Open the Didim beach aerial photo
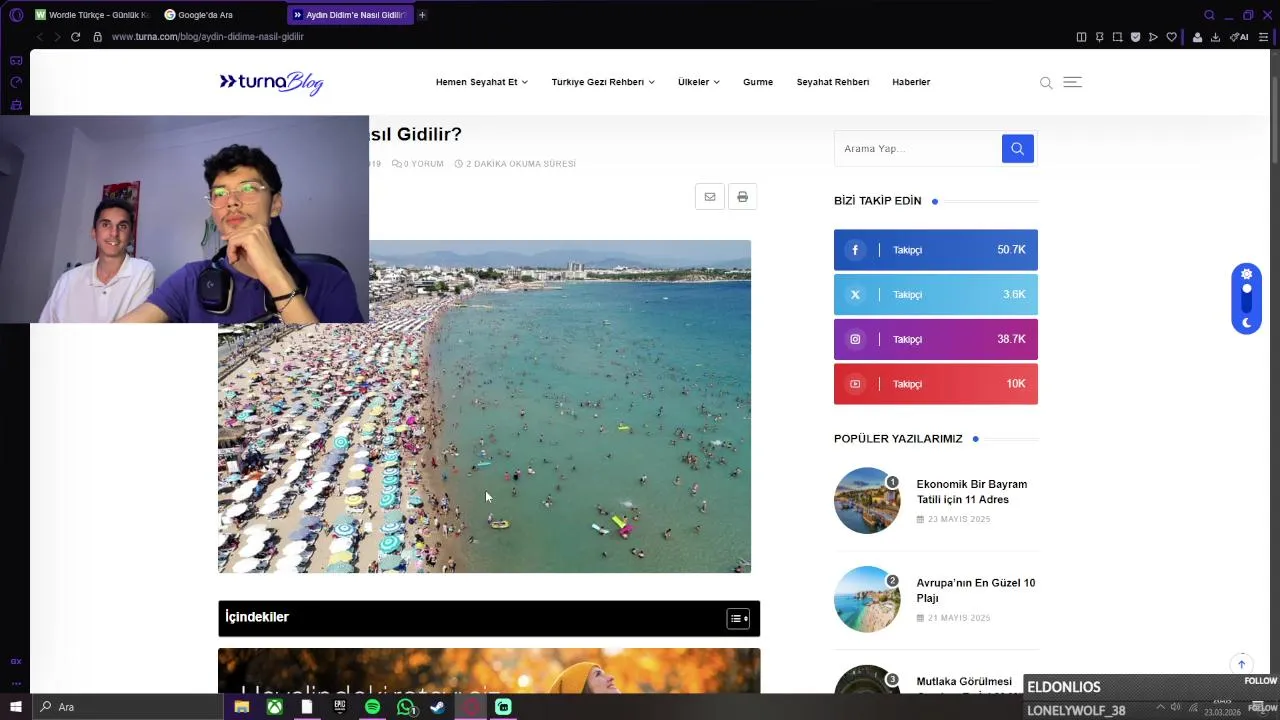Viewport: 1280px width, 720px height. click(x=484, y=406)
